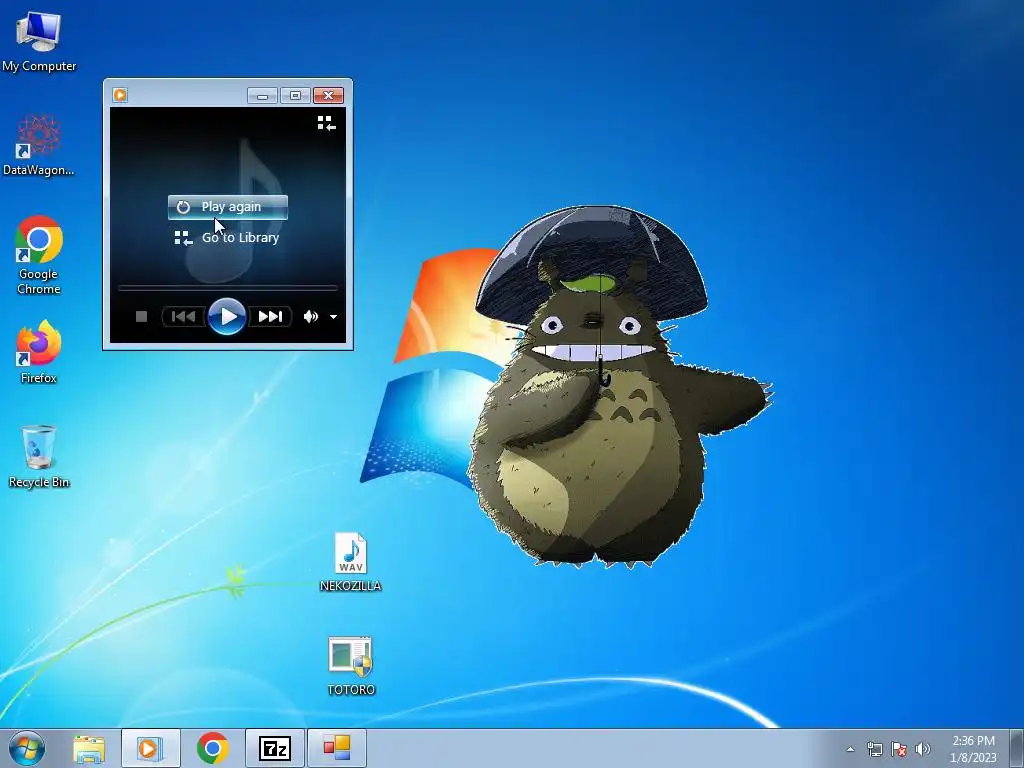Click Play again in media player
Image resolution: width=1024 pixels, height=768 pixels.
pos(227,207)
